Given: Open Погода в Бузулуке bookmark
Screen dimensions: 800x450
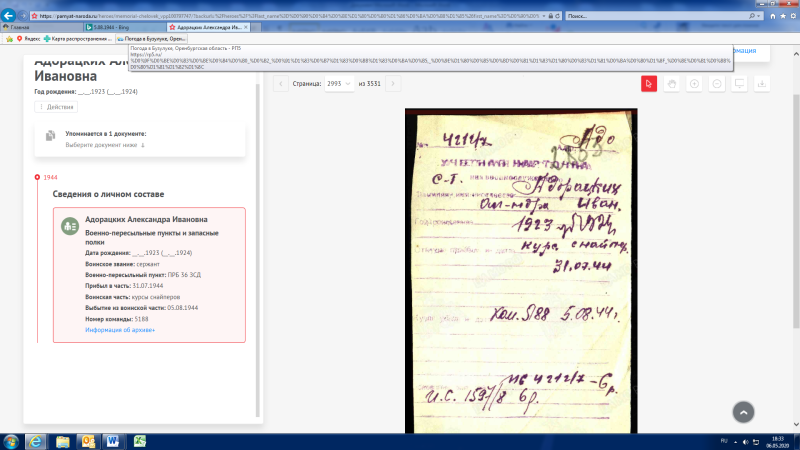Looking at the screenshot, I should [152, 39].
